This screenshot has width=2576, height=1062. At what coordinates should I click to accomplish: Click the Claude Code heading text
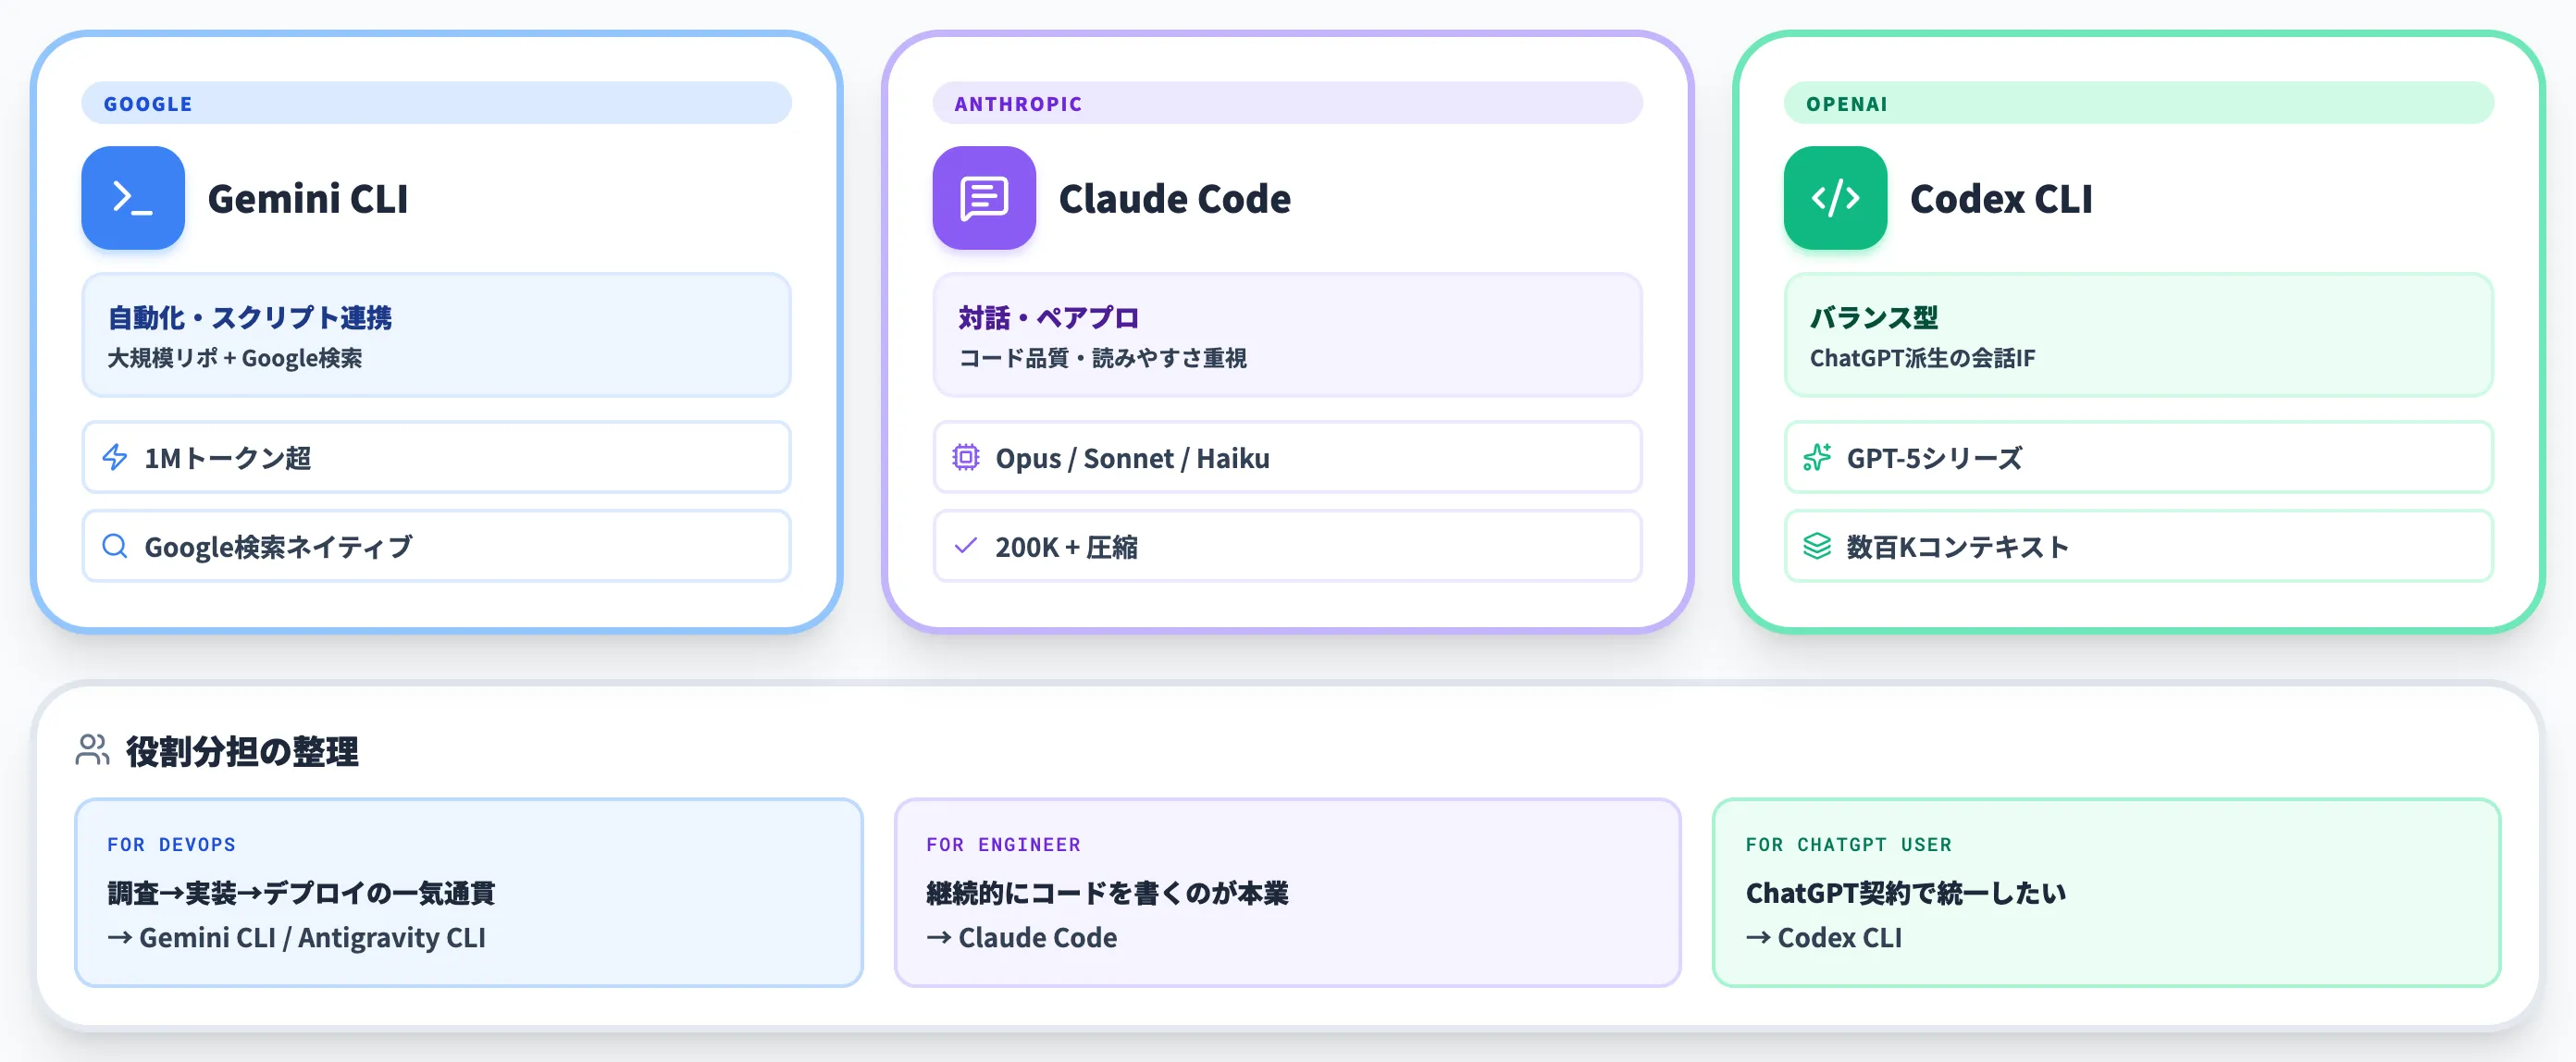[1175, 198]
